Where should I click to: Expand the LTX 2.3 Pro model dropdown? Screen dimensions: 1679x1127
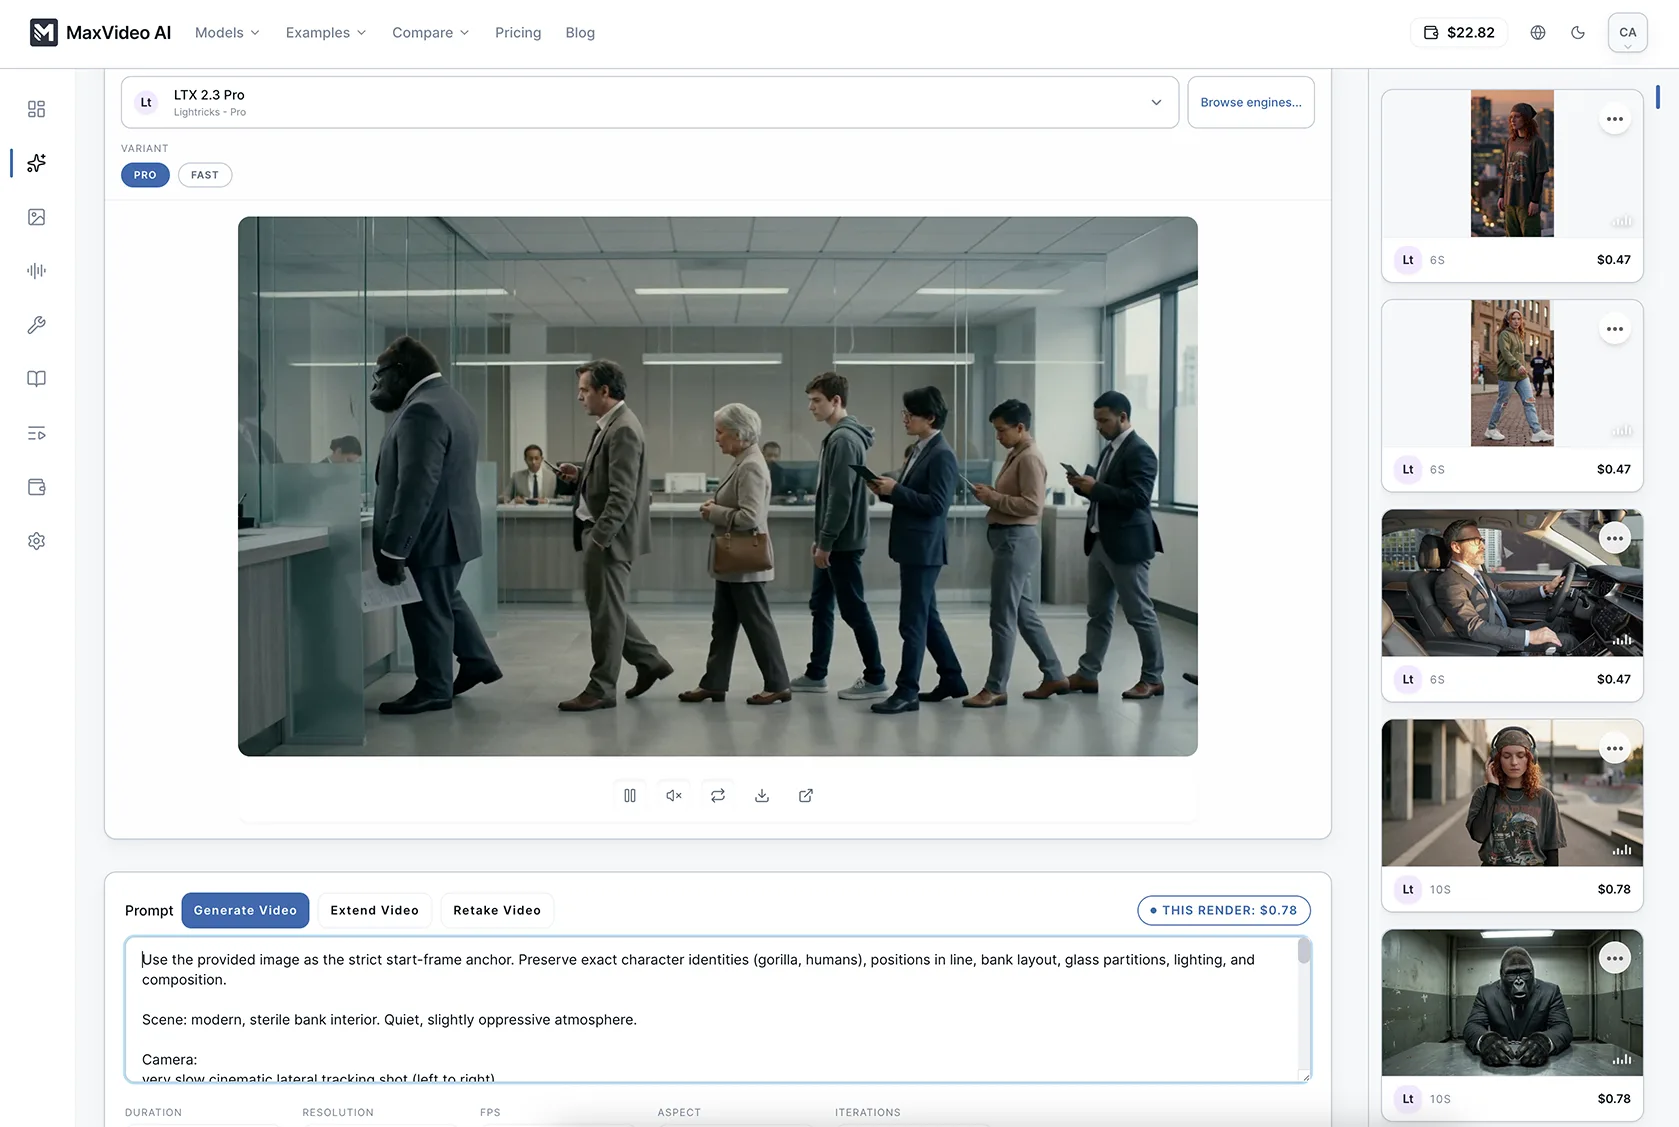pos(1155,102)
